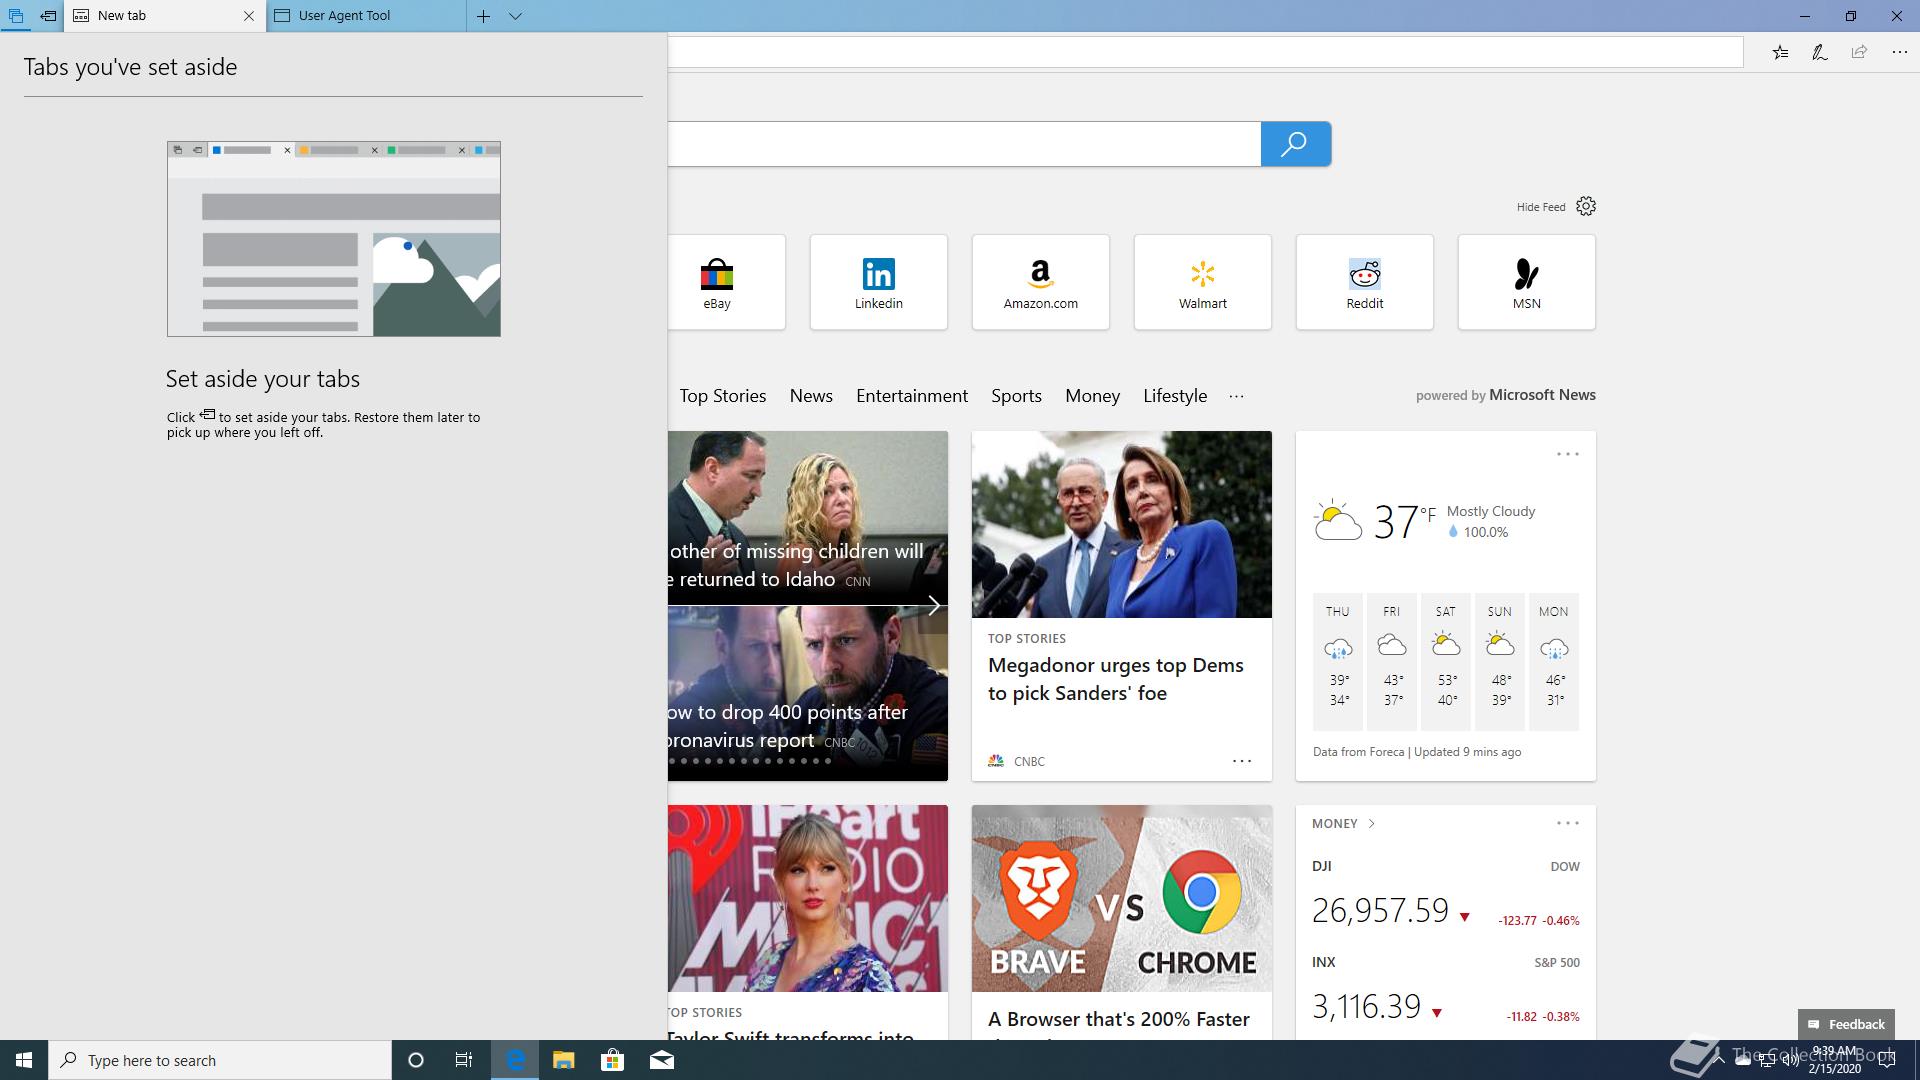1920x1080 pixels.
Task: Click the Feedback button
Action: [1846, 1024]
